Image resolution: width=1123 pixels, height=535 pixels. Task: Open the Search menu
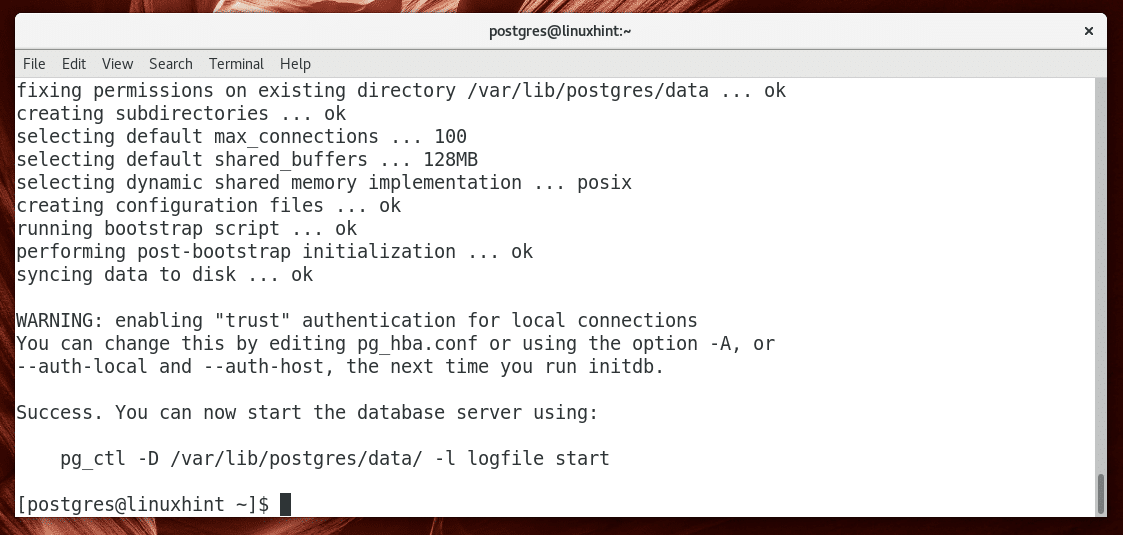coord(171,64)
